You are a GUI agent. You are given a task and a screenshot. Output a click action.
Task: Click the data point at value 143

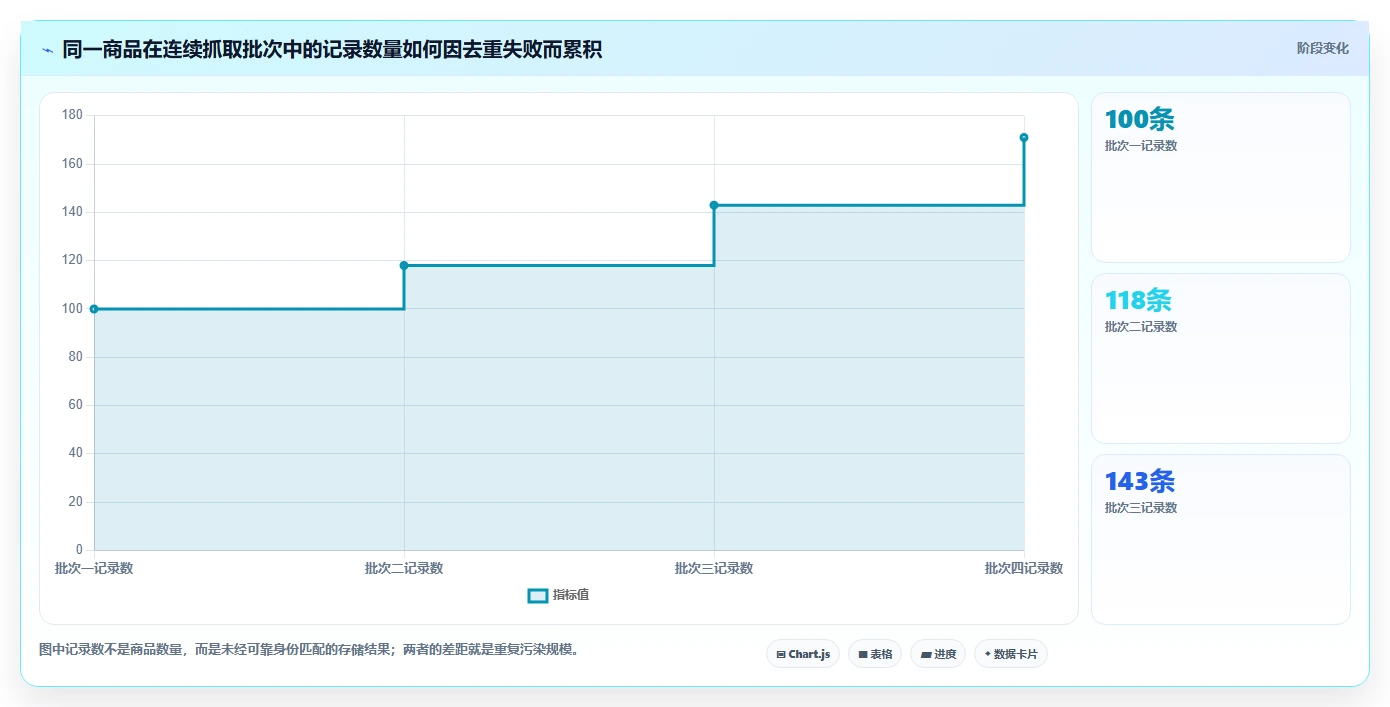click(714, 205)
